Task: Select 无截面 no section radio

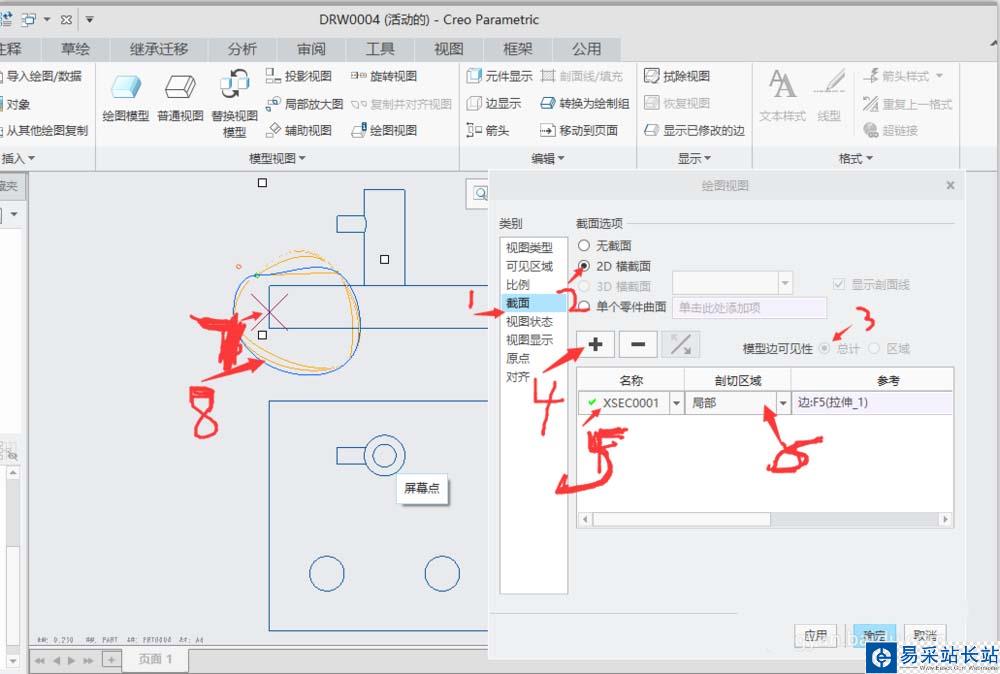Action: (x=583, y=245)
